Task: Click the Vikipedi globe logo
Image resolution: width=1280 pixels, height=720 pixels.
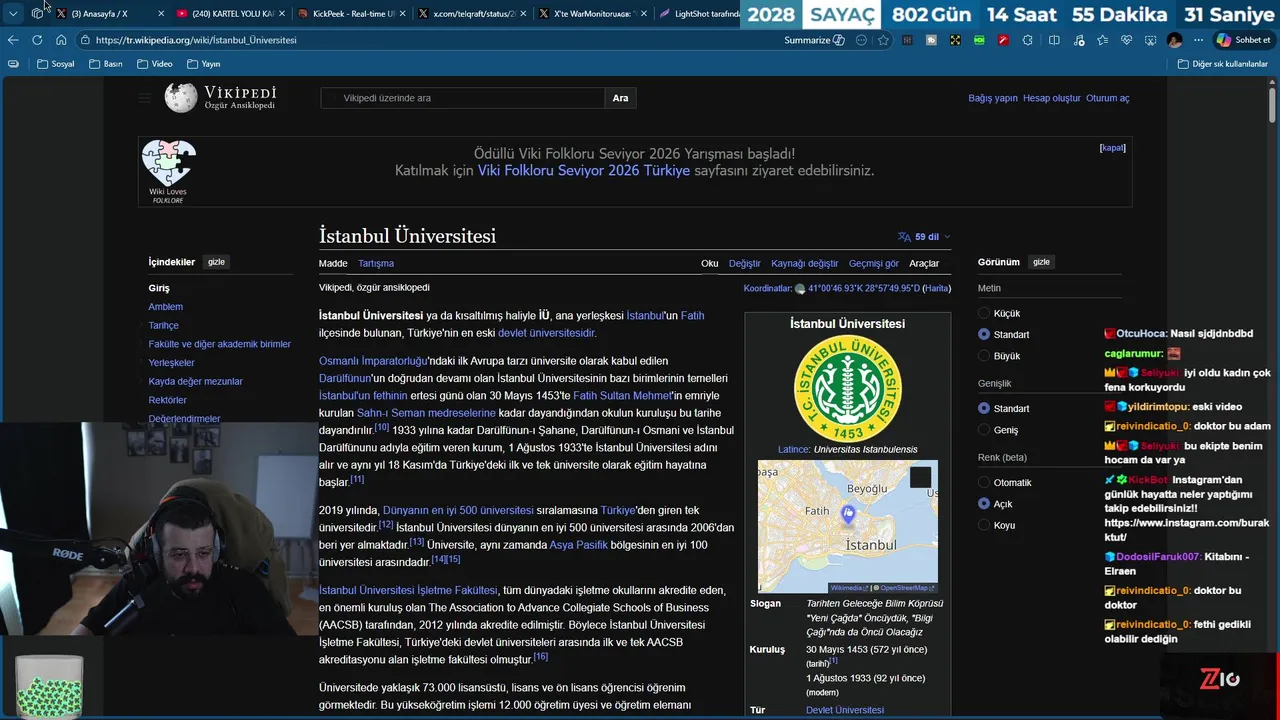Action: click(181, 98)
